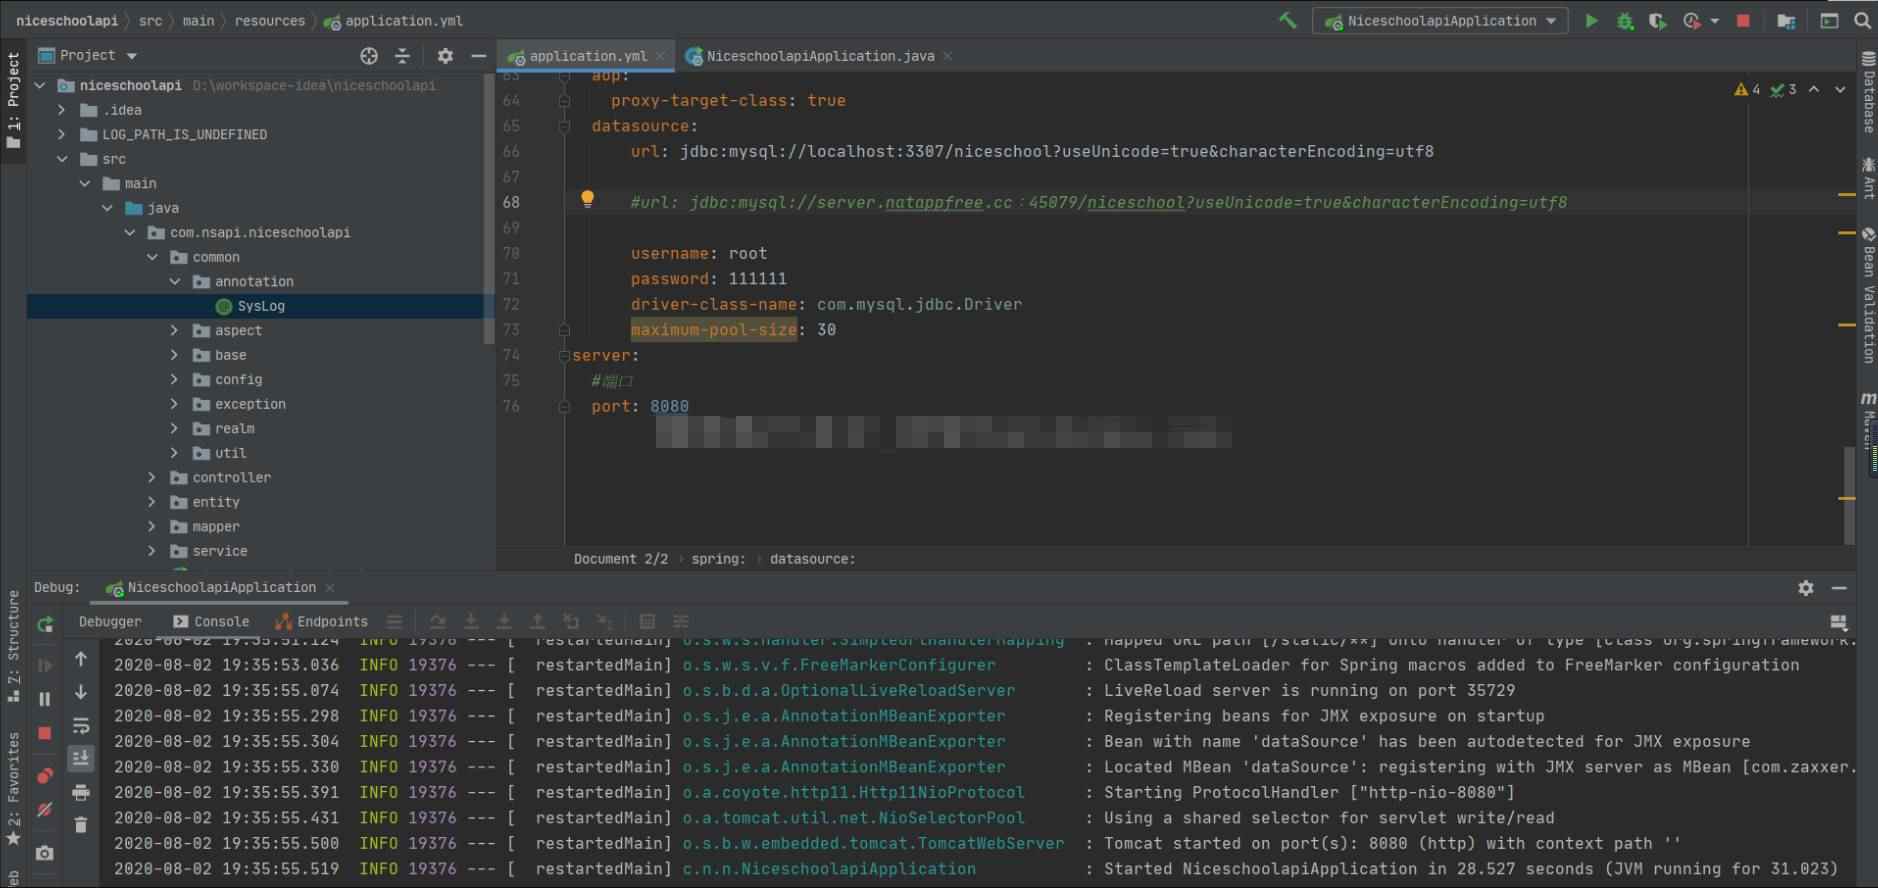Hide the Project tool window
Image resolution: width=1878 pixels, height=888 pixels.
(x=478, y=56)
